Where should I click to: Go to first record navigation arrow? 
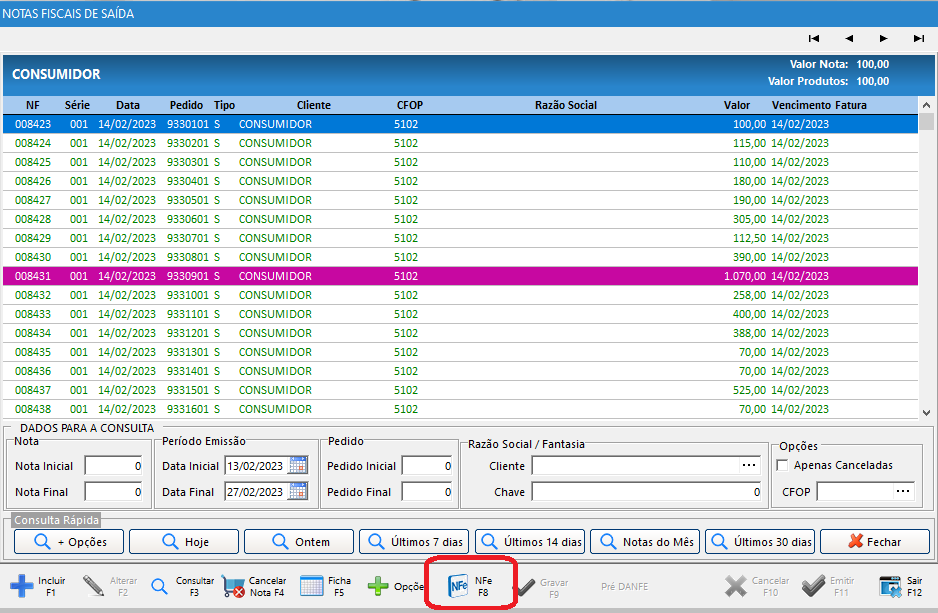[x=814, y=38]
